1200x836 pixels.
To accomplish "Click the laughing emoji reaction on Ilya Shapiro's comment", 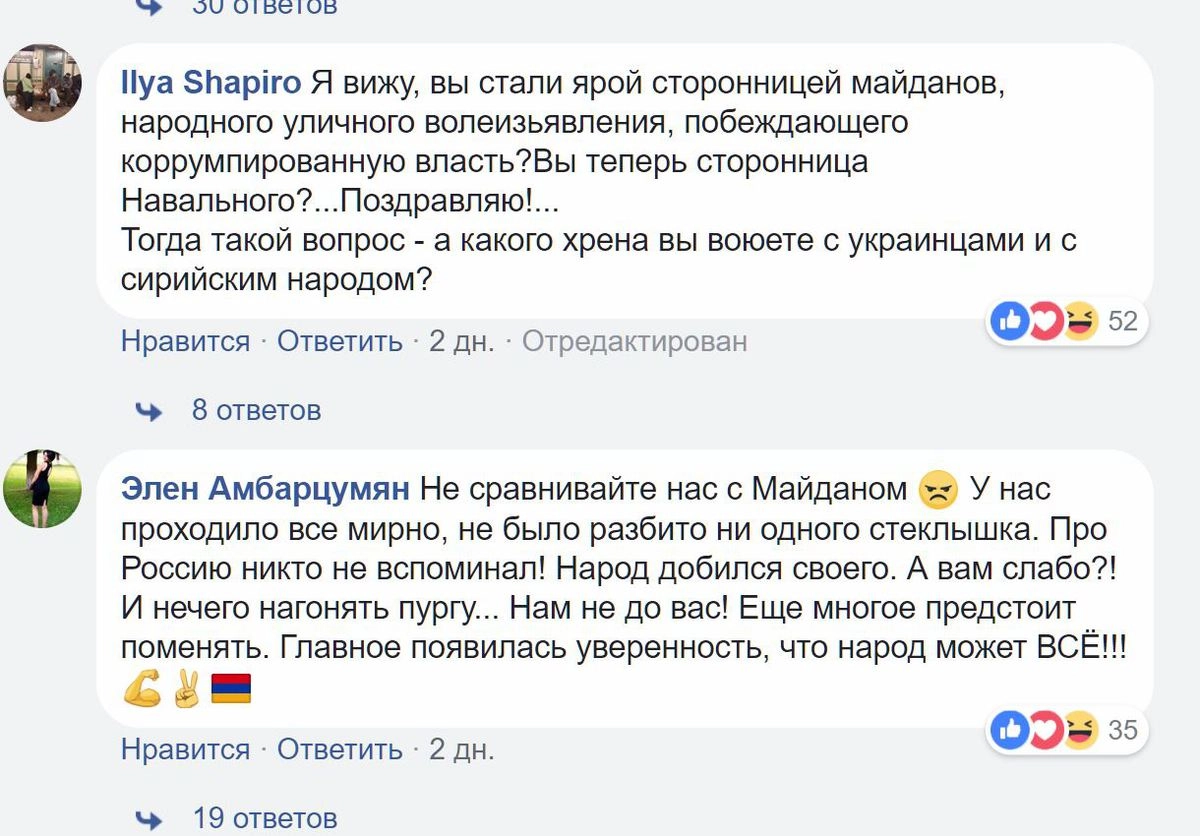I will pos(1079,321).
